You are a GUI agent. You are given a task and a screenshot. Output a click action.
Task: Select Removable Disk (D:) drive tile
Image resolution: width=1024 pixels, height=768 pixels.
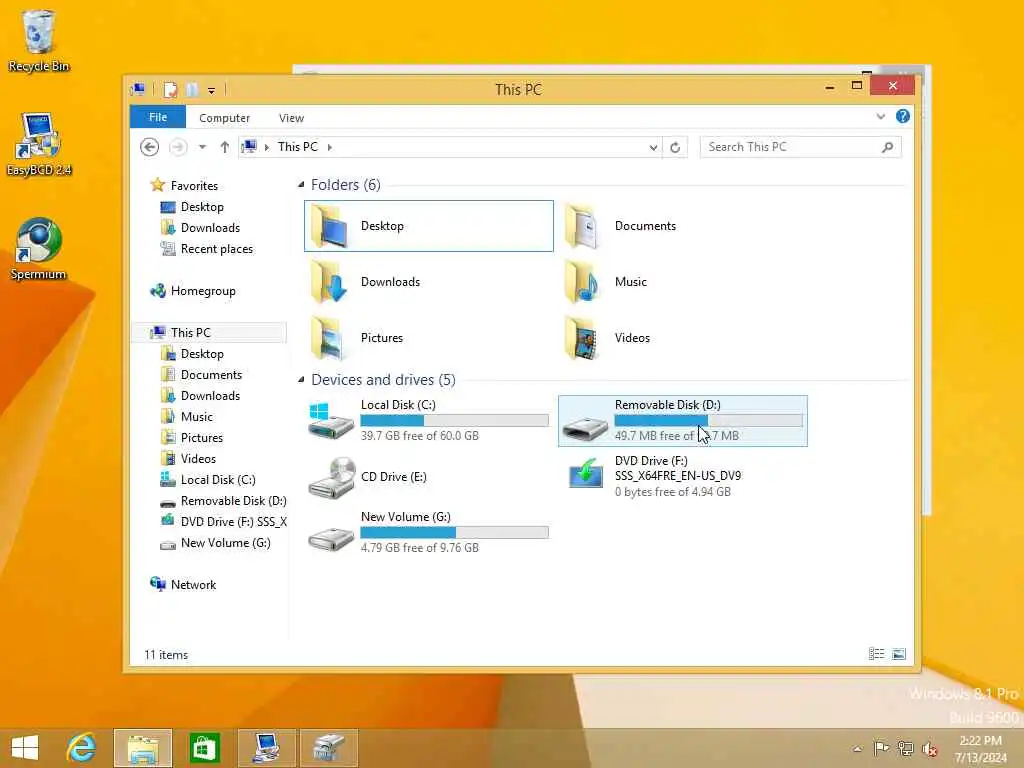coord(682,421)
